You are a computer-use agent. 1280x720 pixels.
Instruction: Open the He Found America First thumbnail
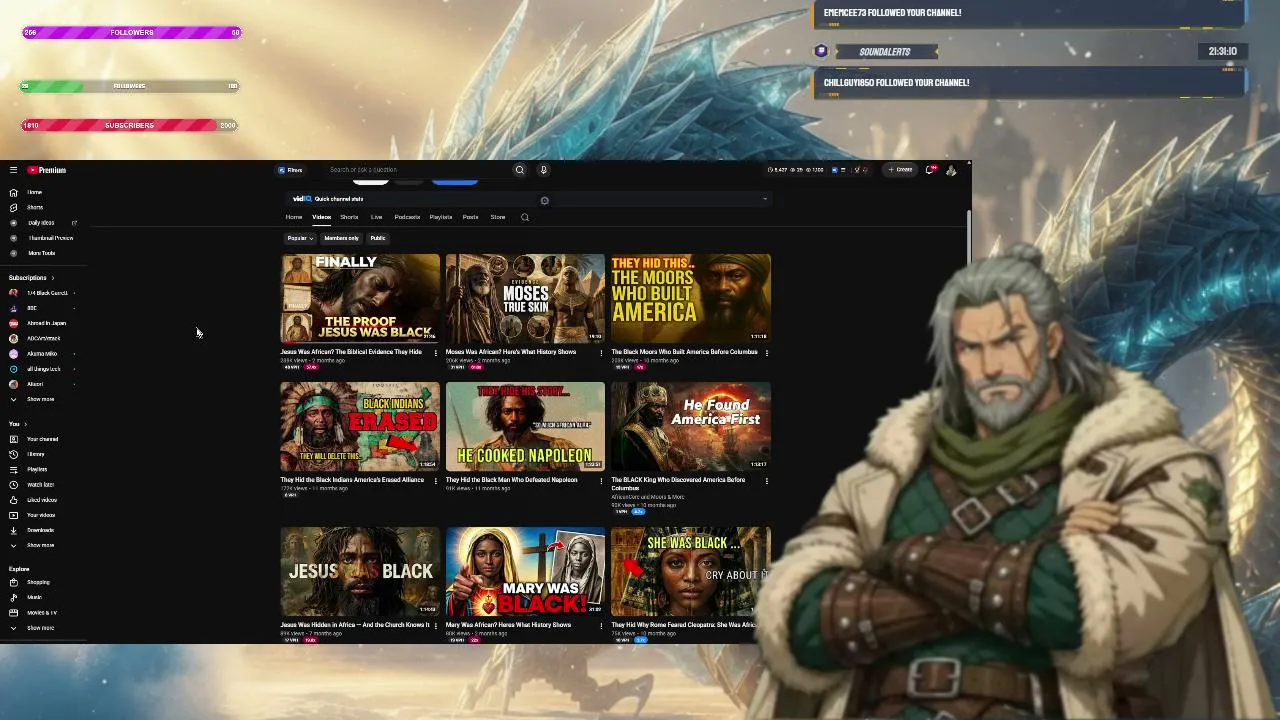691,426
